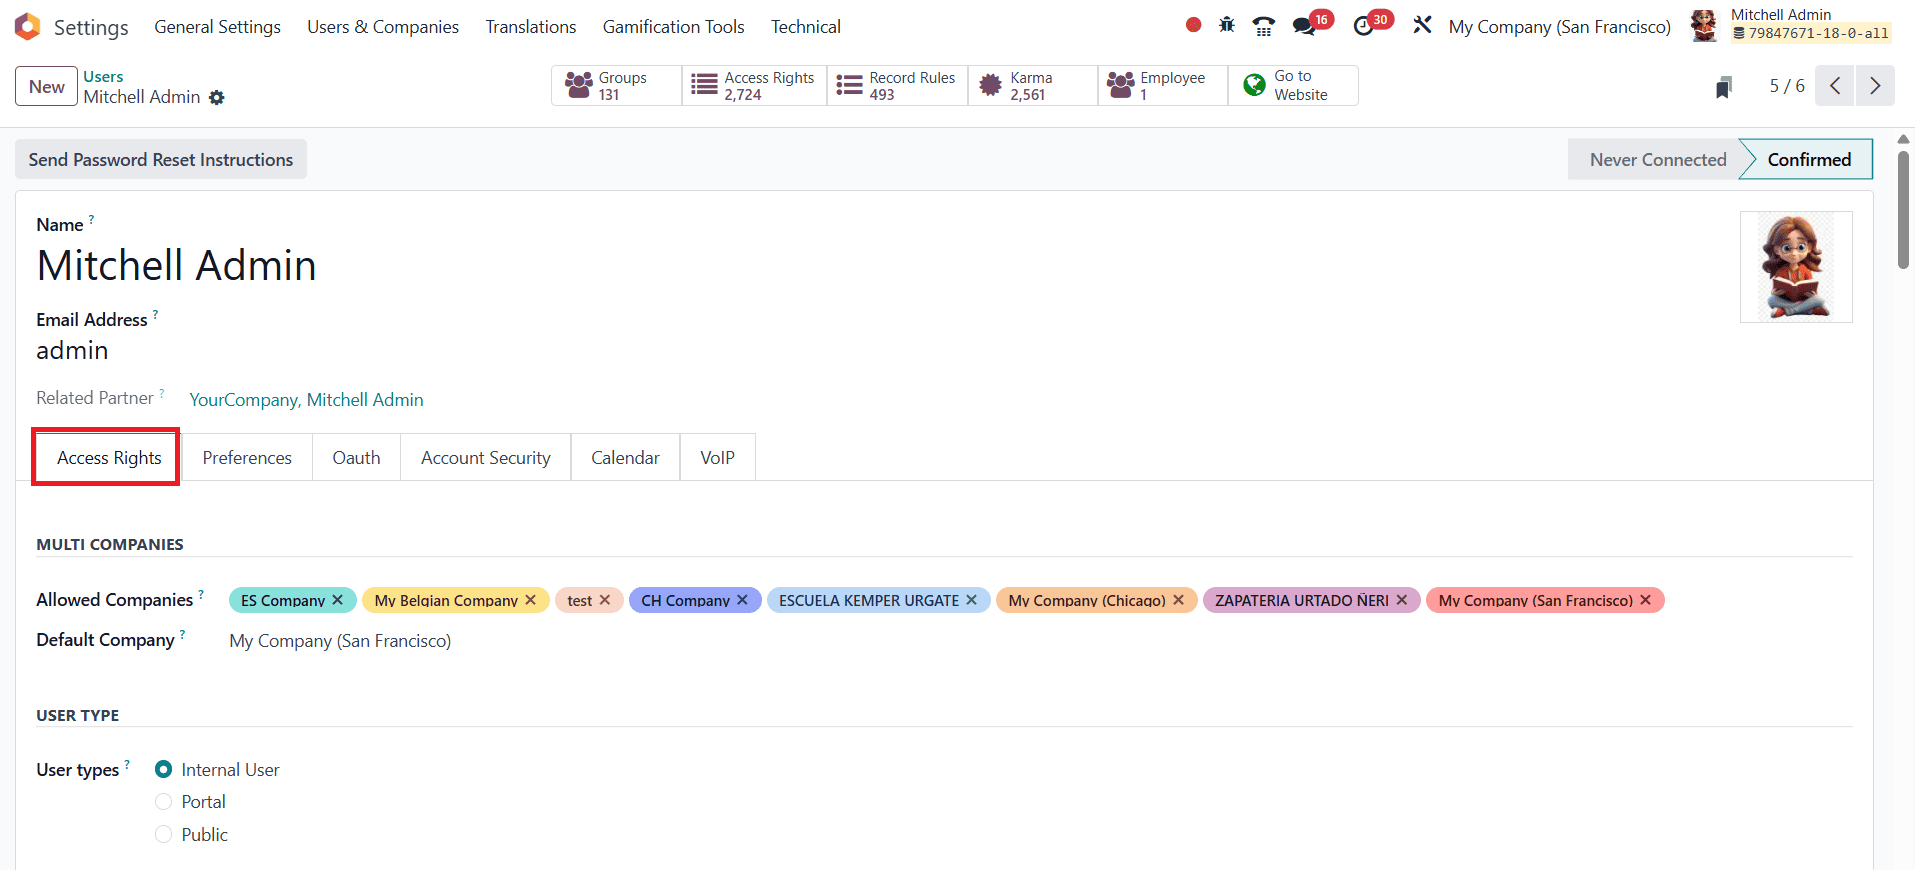This screenshot has width=1915, height=870.
Task: Click Never Connected status stage
Action: (1657, 160)
